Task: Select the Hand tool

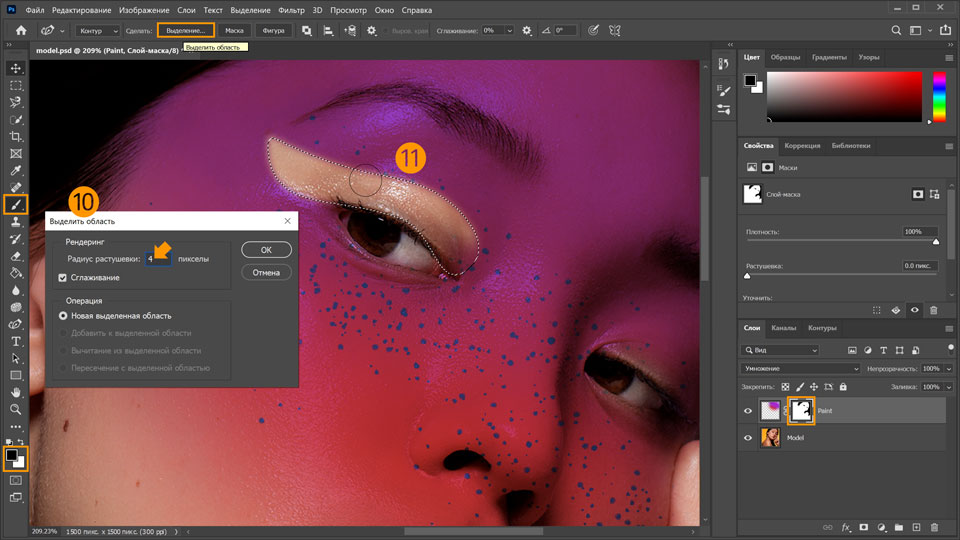Action: point(16,392)
